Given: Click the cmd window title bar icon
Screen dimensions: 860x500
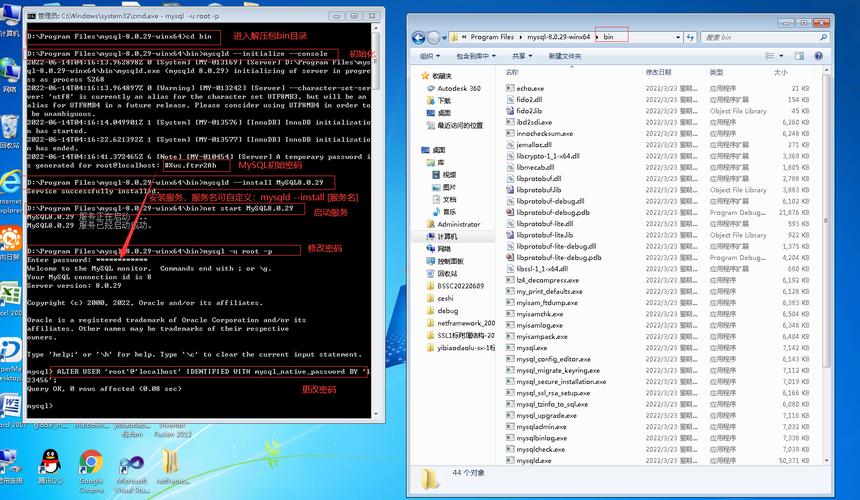Looking at the screenshot, I should (32, 16).
